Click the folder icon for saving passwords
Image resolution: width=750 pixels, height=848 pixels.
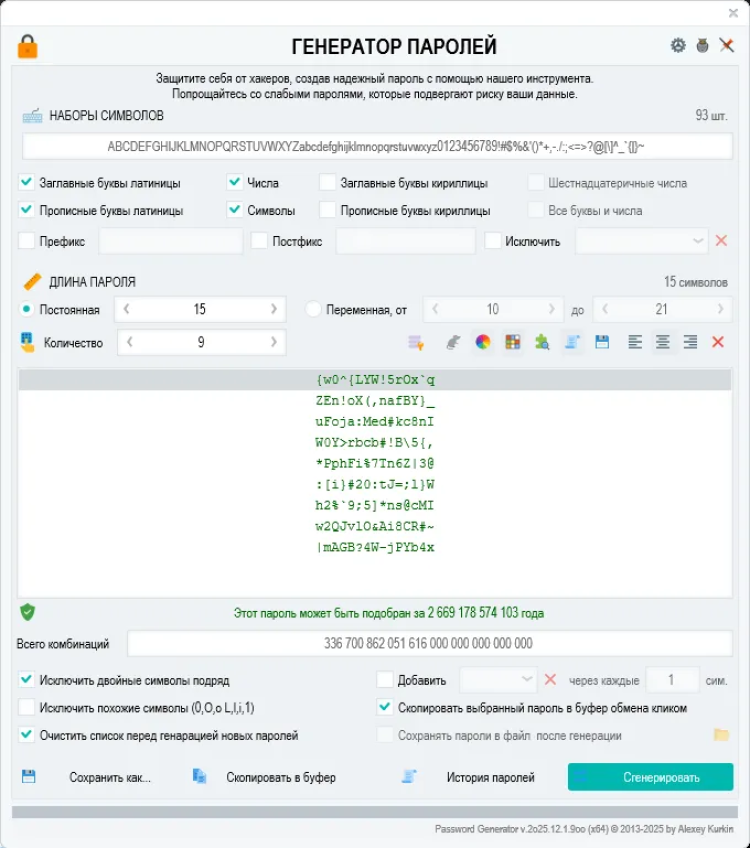(x=720, y=735)
